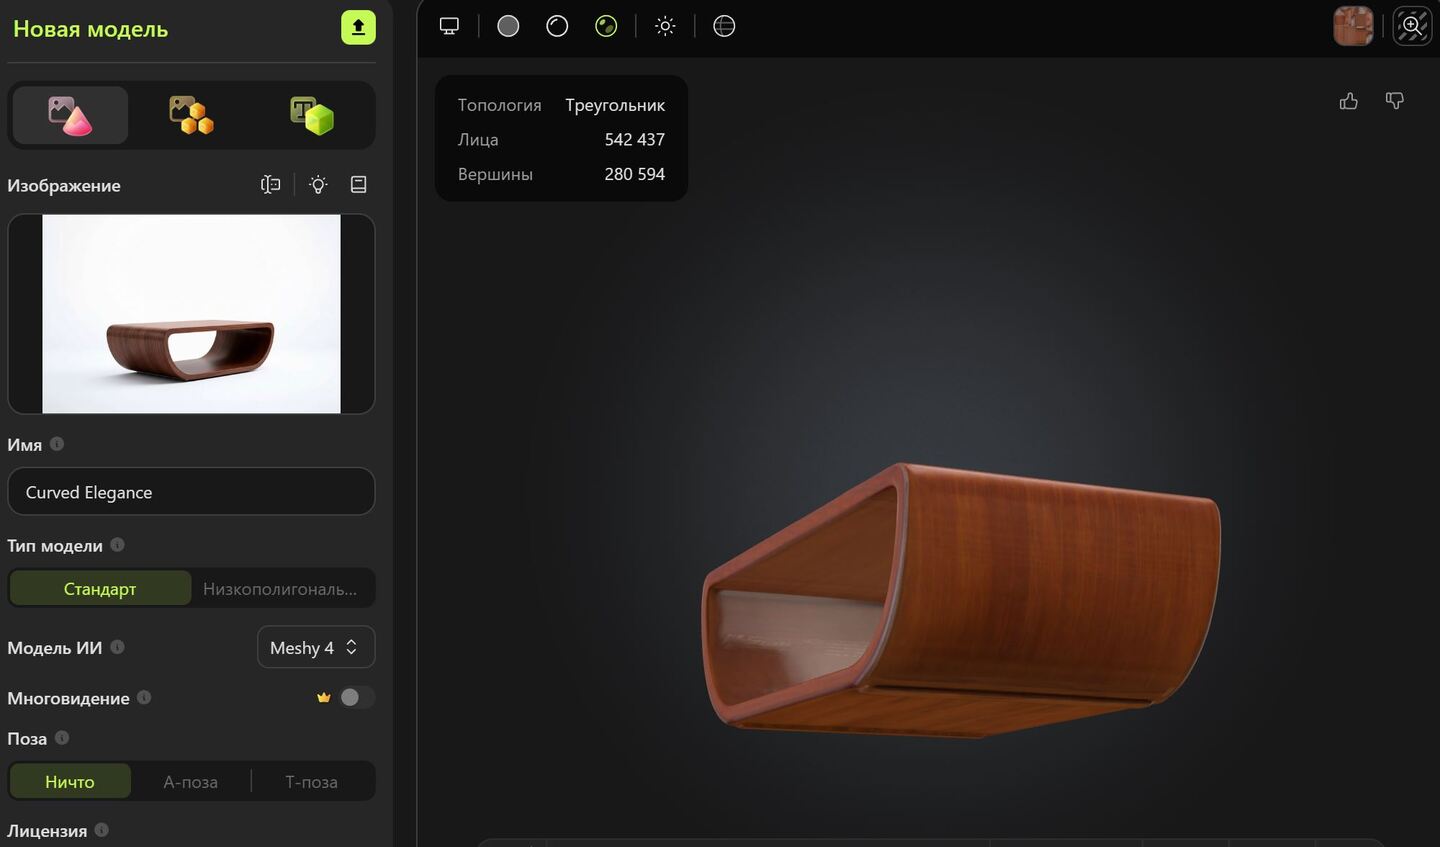Toggle the wireframe globe icon
1440x847 pixels.
point(724,26)
